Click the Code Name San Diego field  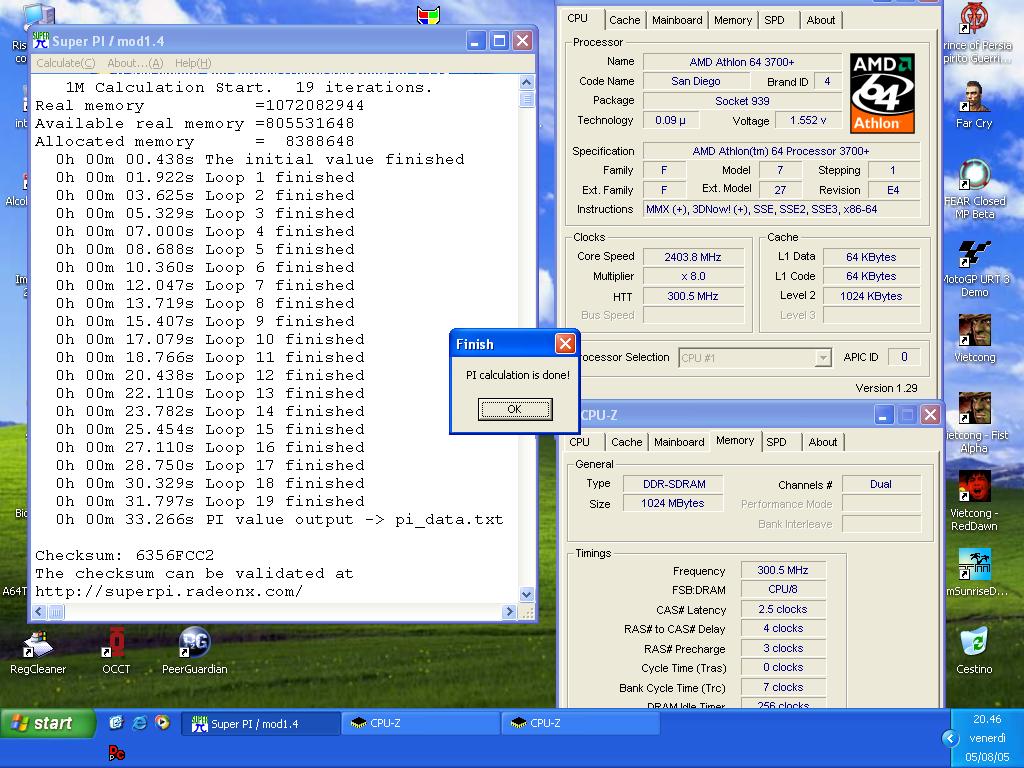click(x=696, y=81)
